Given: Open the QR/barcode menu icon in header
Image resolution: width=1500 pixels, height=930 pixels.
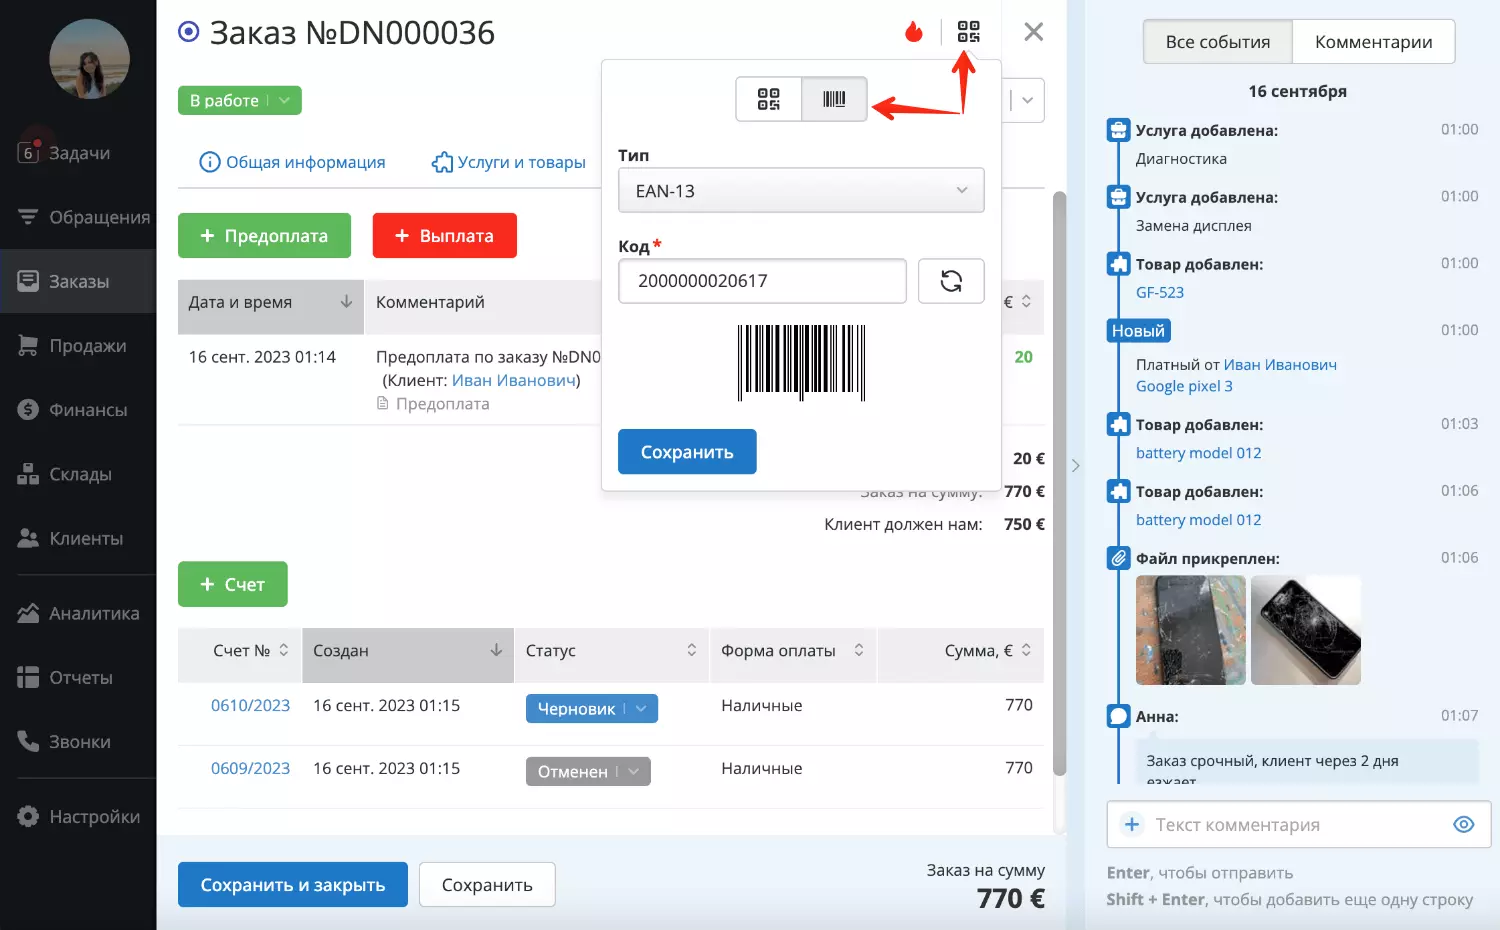Looking at the screenshot, I should coord(968,32).
